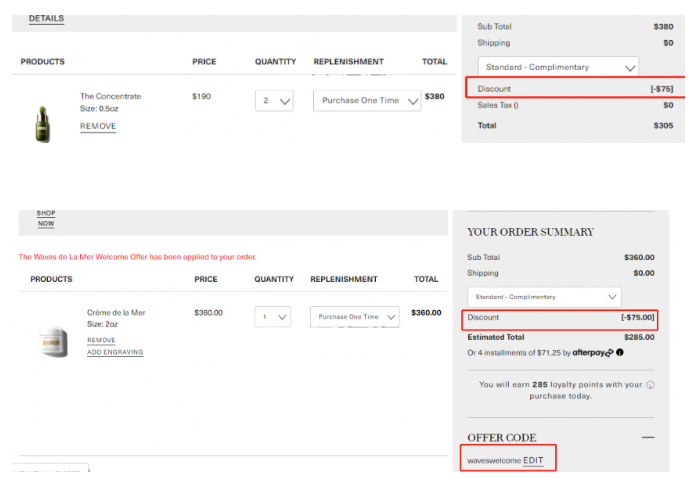Click EDIT next to waveswelcome code
This screenshot has width=692, height=478.
[x=533, y=460]
